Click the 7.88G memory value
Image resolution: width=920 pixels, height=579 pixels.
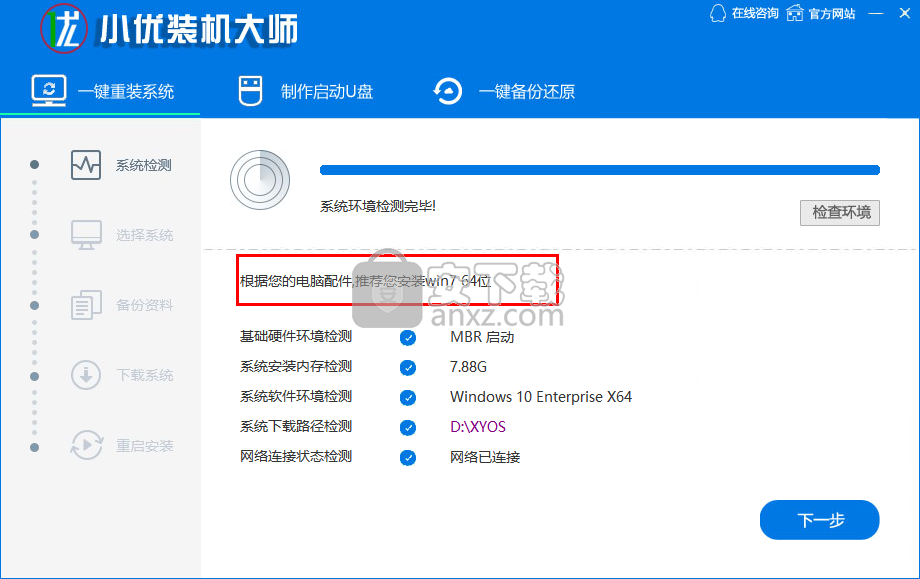pos(468,367)
